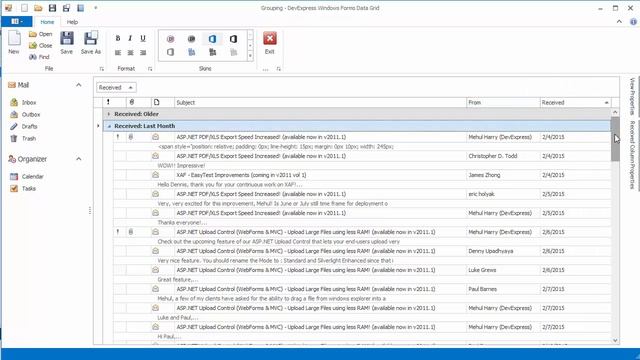Click the Find binoculars button
This screenshot has width=640, height=360.
[39, 57]
